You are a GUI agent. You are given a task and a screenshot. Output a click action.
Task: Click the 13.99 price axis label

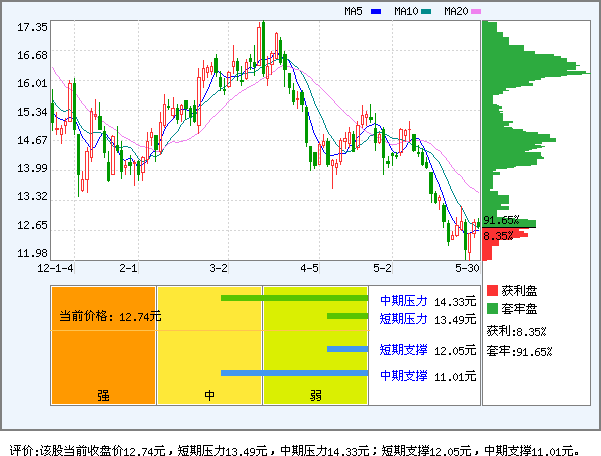pyautogui.click(x=32, y=168)
